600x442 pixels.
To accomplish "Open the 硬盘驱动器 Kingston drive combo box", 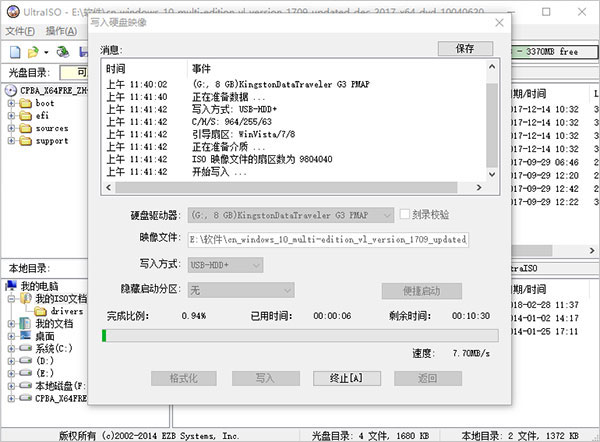I will (x=290, y=215).
